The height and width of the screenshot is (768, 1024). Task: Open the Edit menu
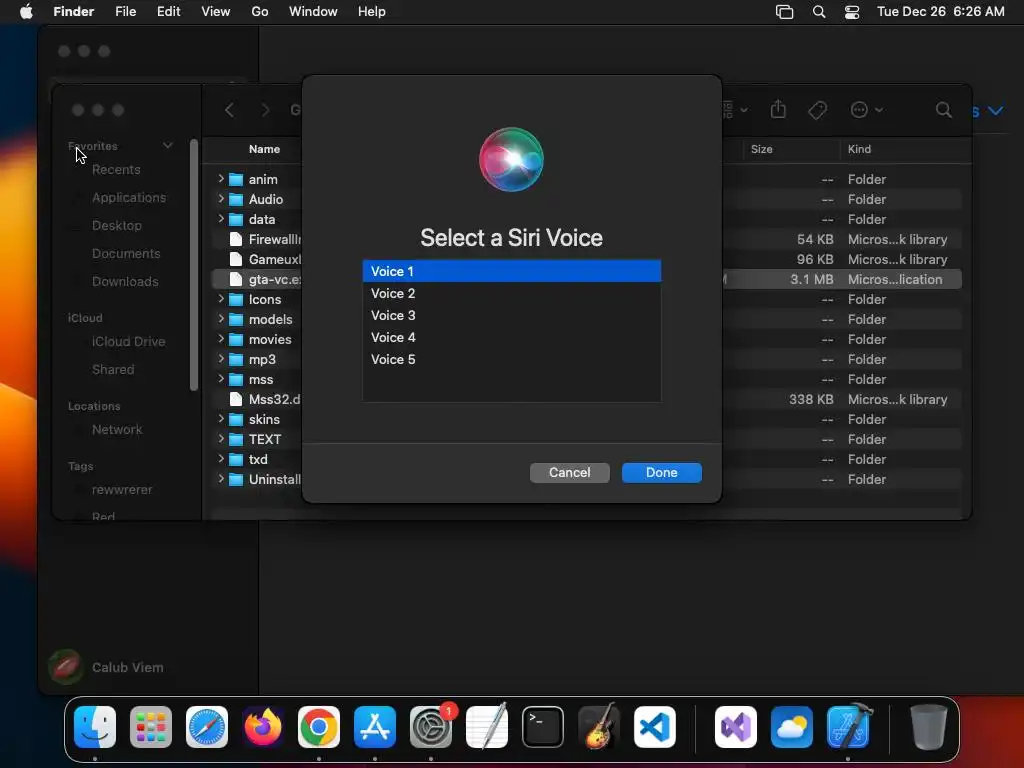(x=168, y=12)
